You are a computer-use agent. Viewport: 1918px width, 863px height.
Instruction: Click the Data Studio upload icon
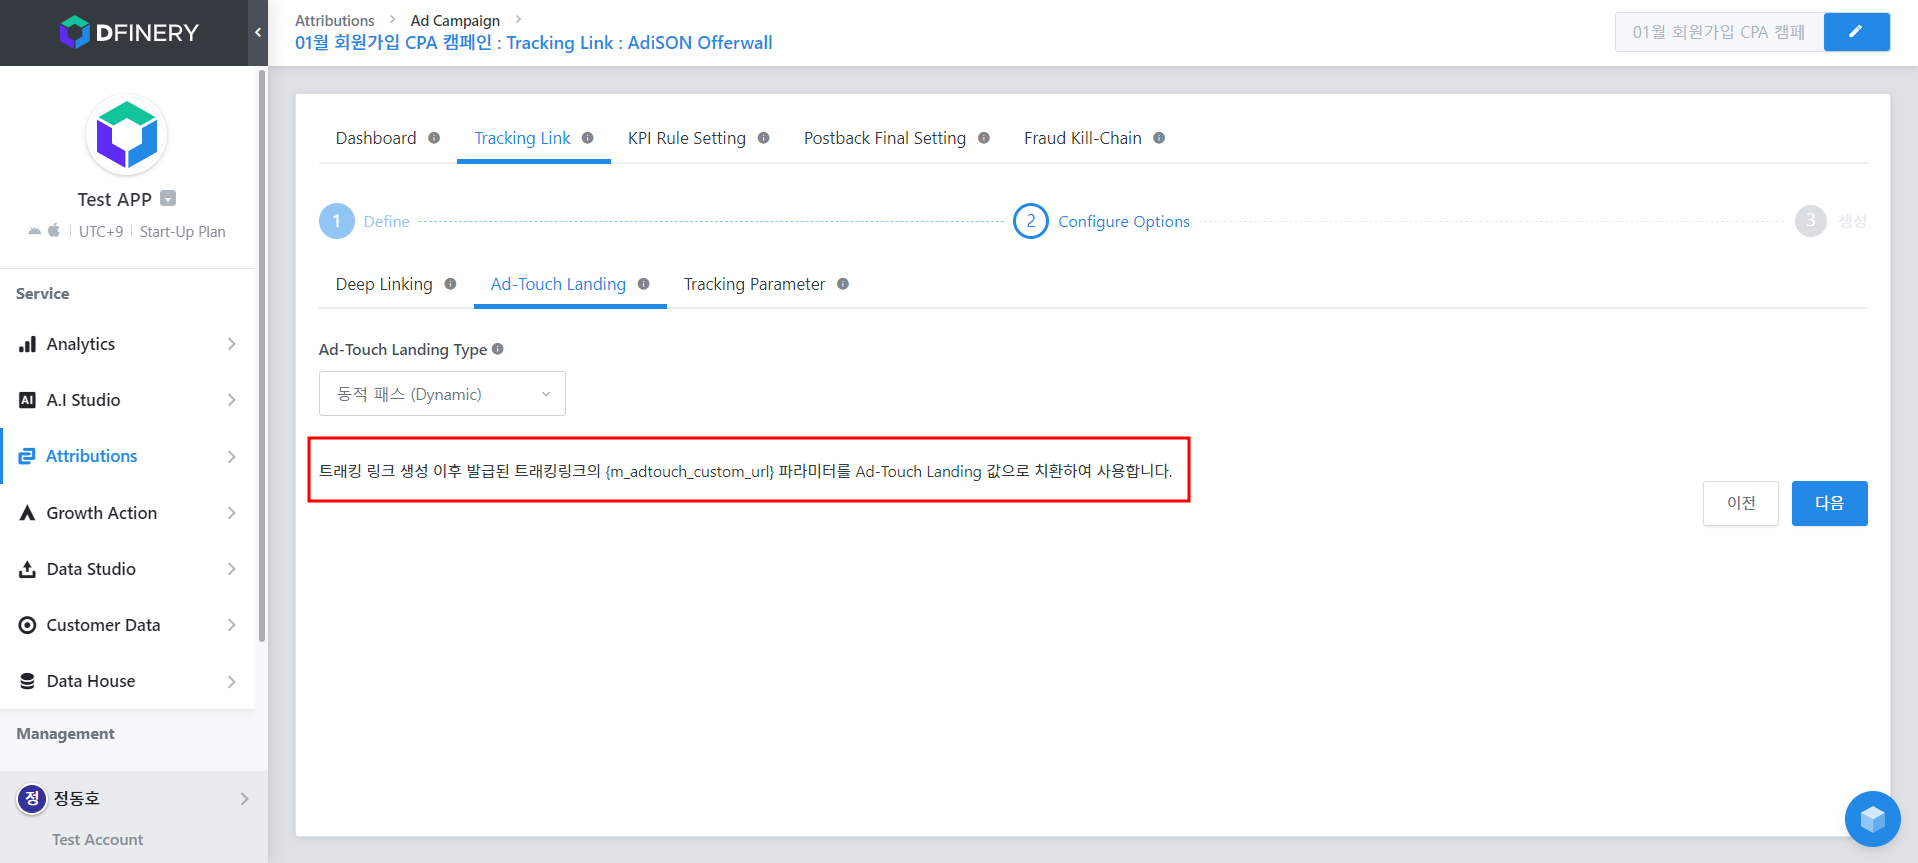pos(27,569)
